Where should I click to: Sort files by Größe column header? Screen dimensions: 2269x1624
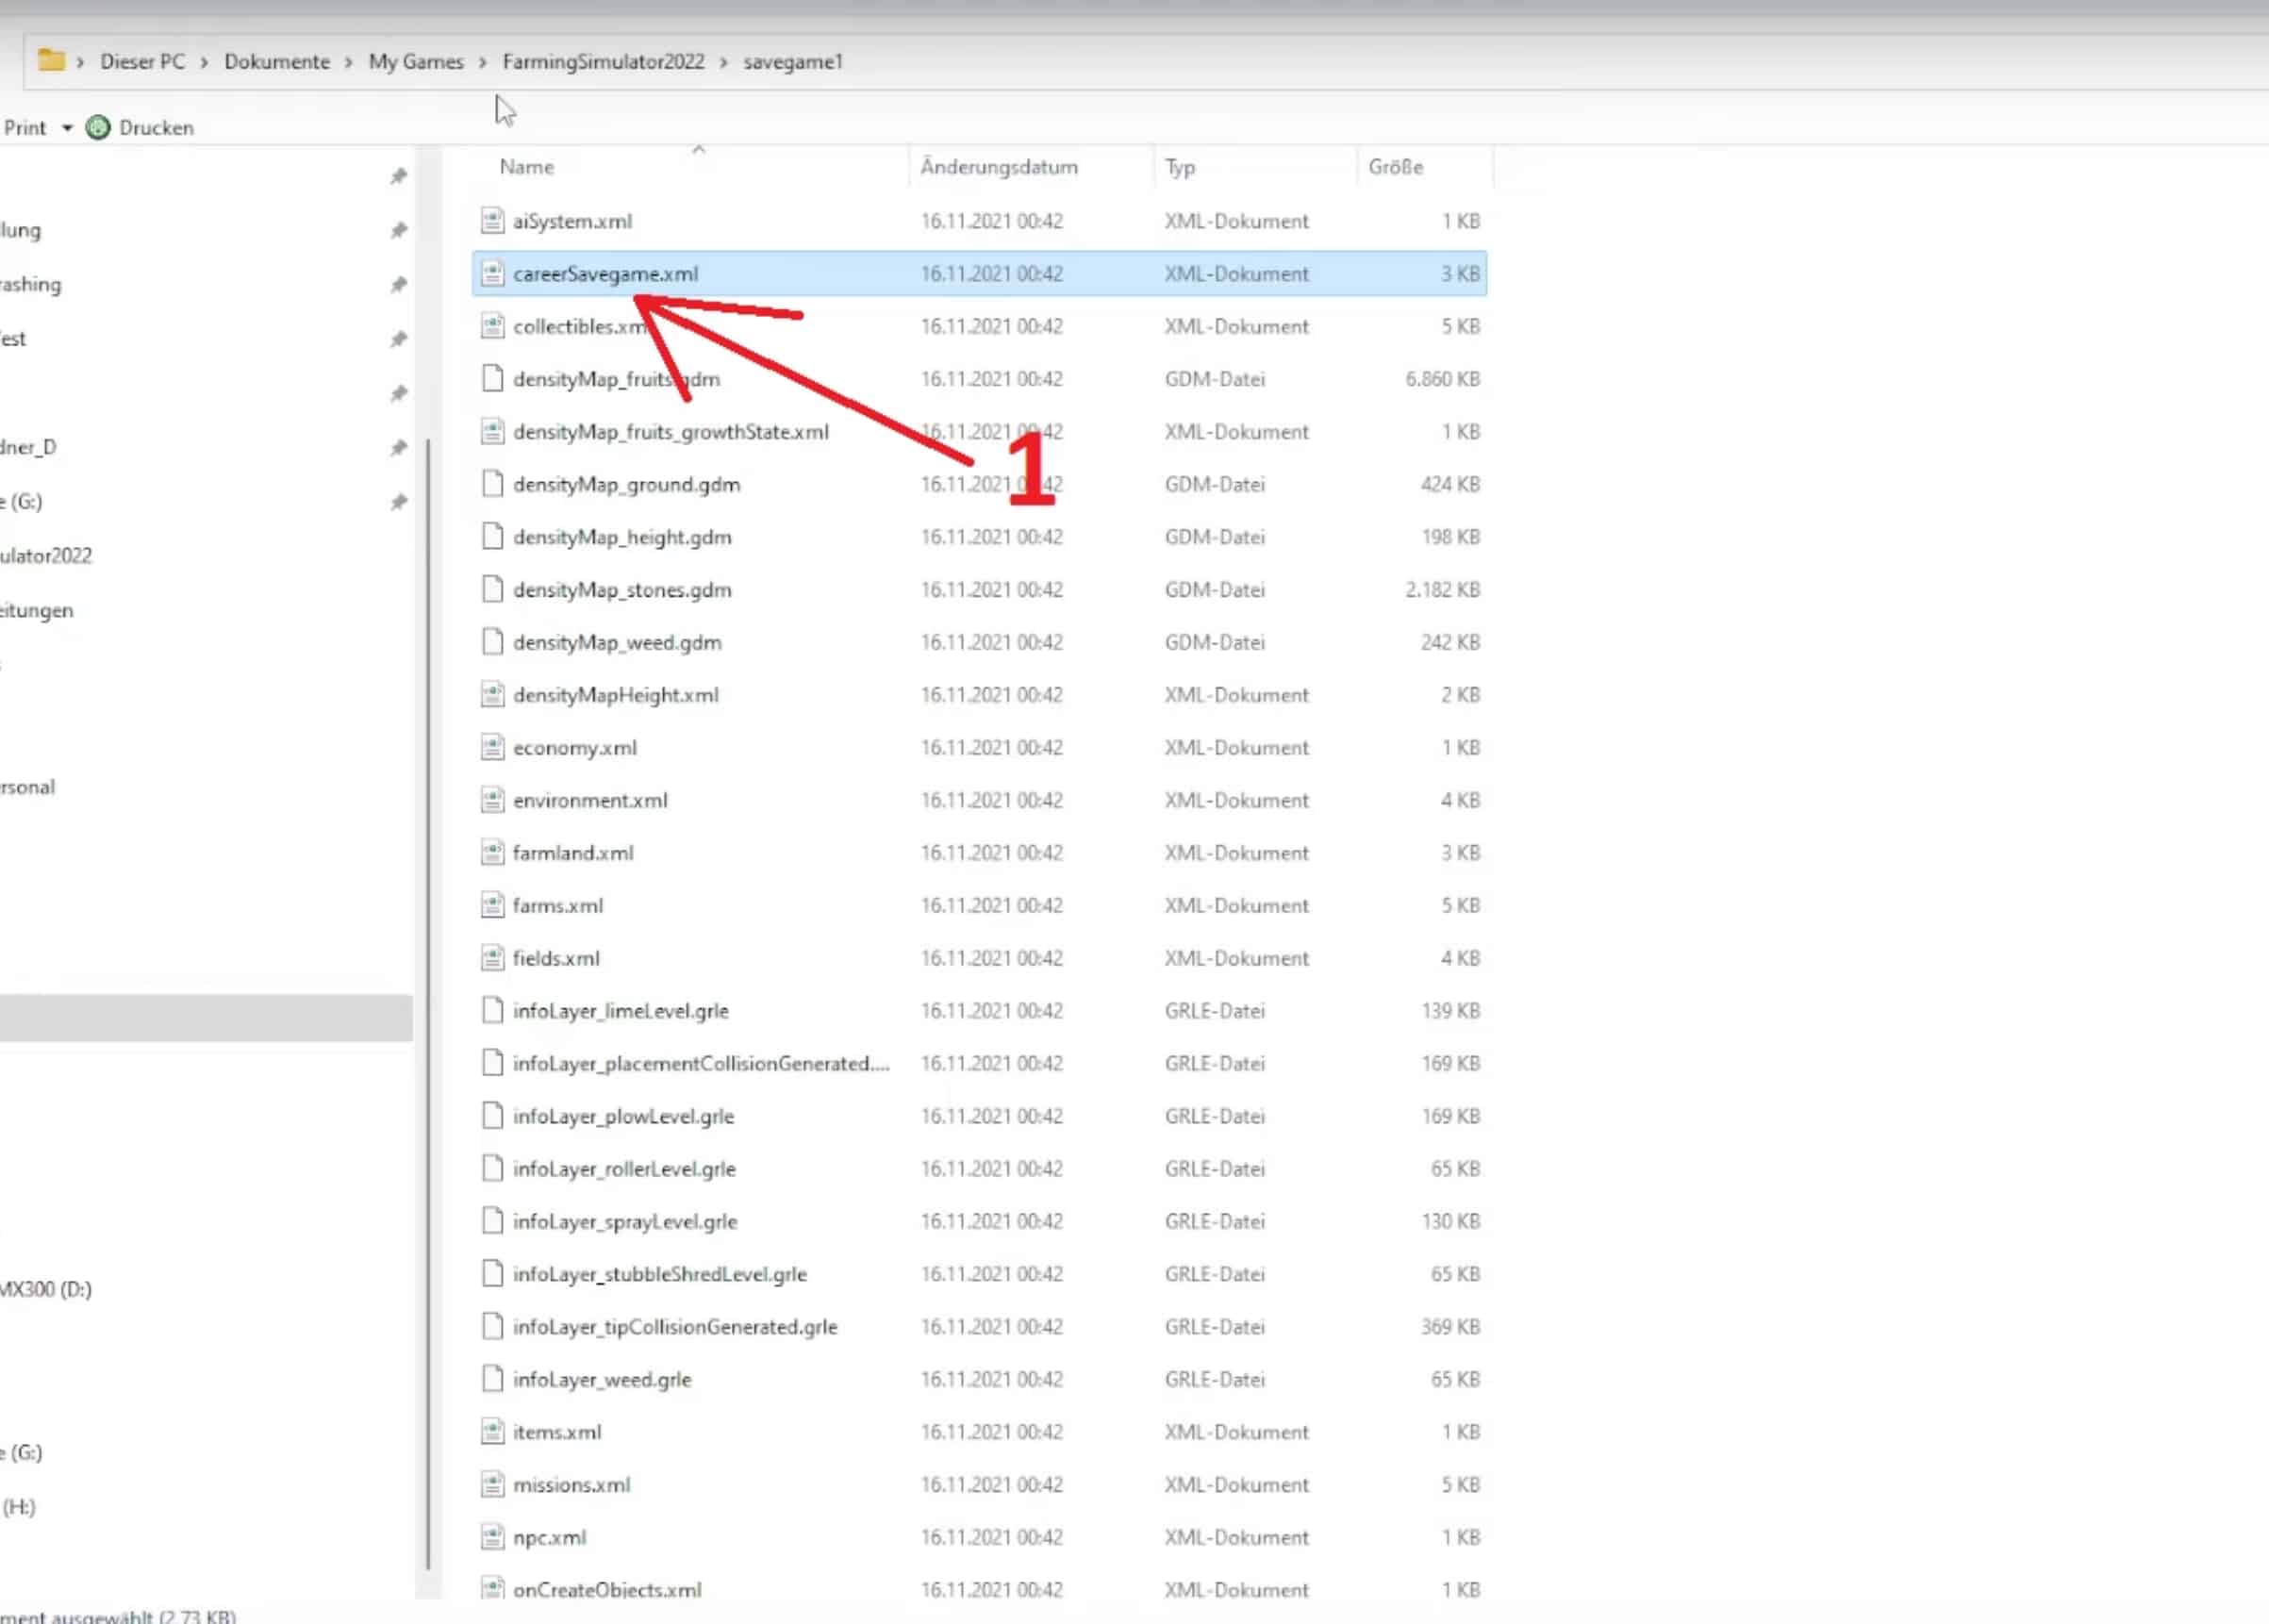click(x=1395, y=167)
